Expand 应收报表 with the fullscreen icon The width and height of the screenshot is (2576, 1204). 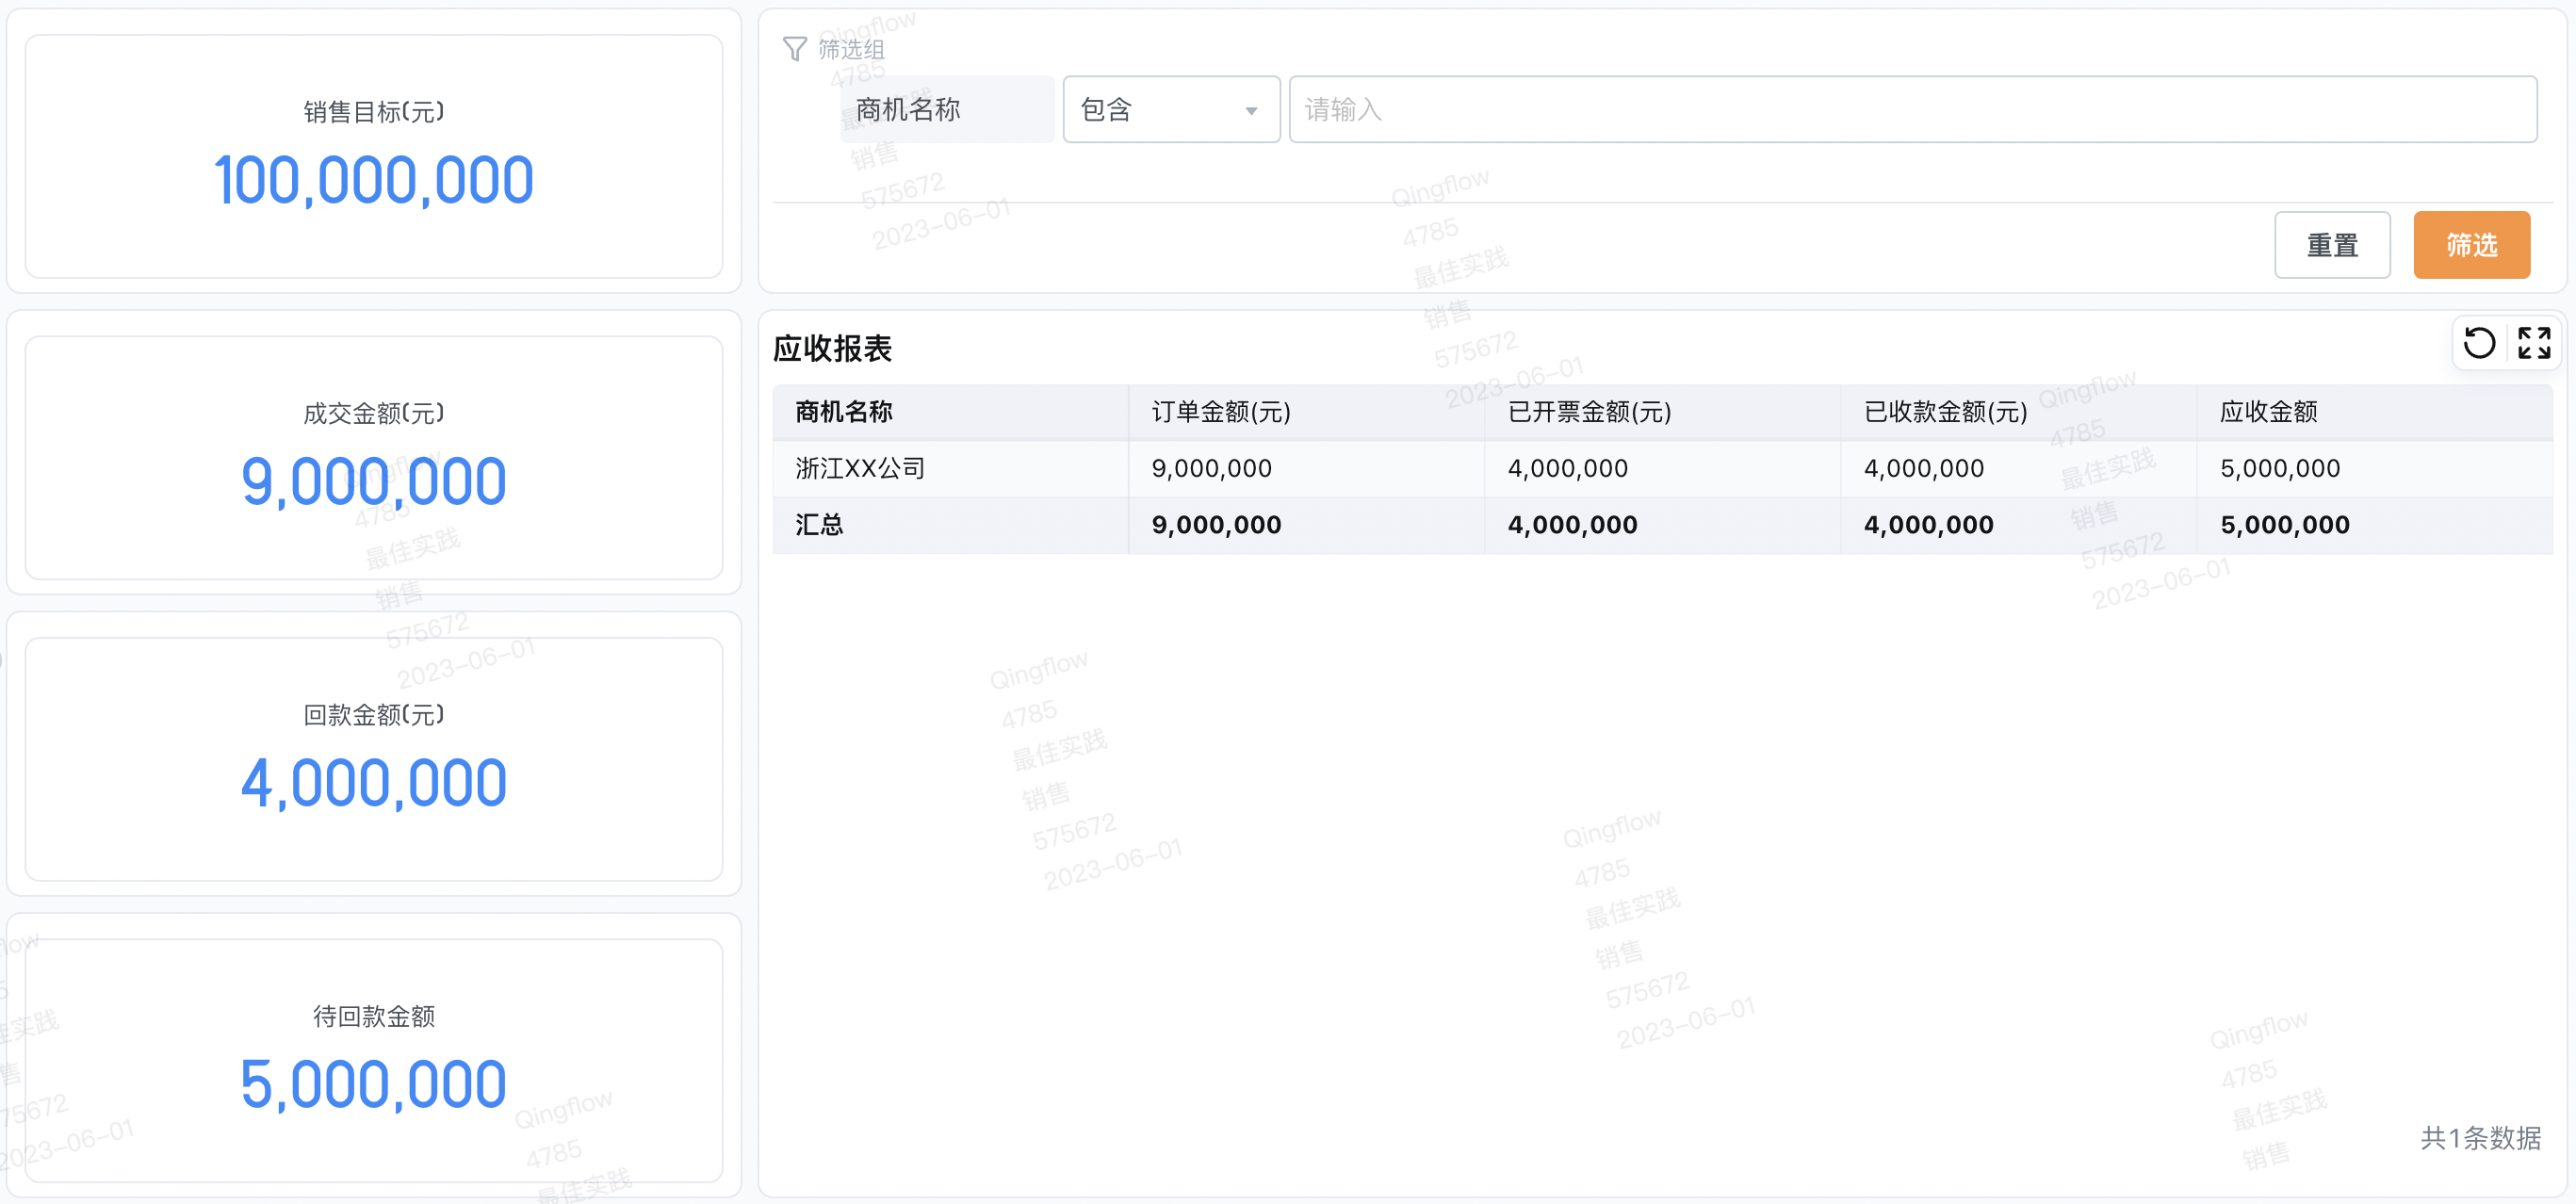coord(2534,343)
